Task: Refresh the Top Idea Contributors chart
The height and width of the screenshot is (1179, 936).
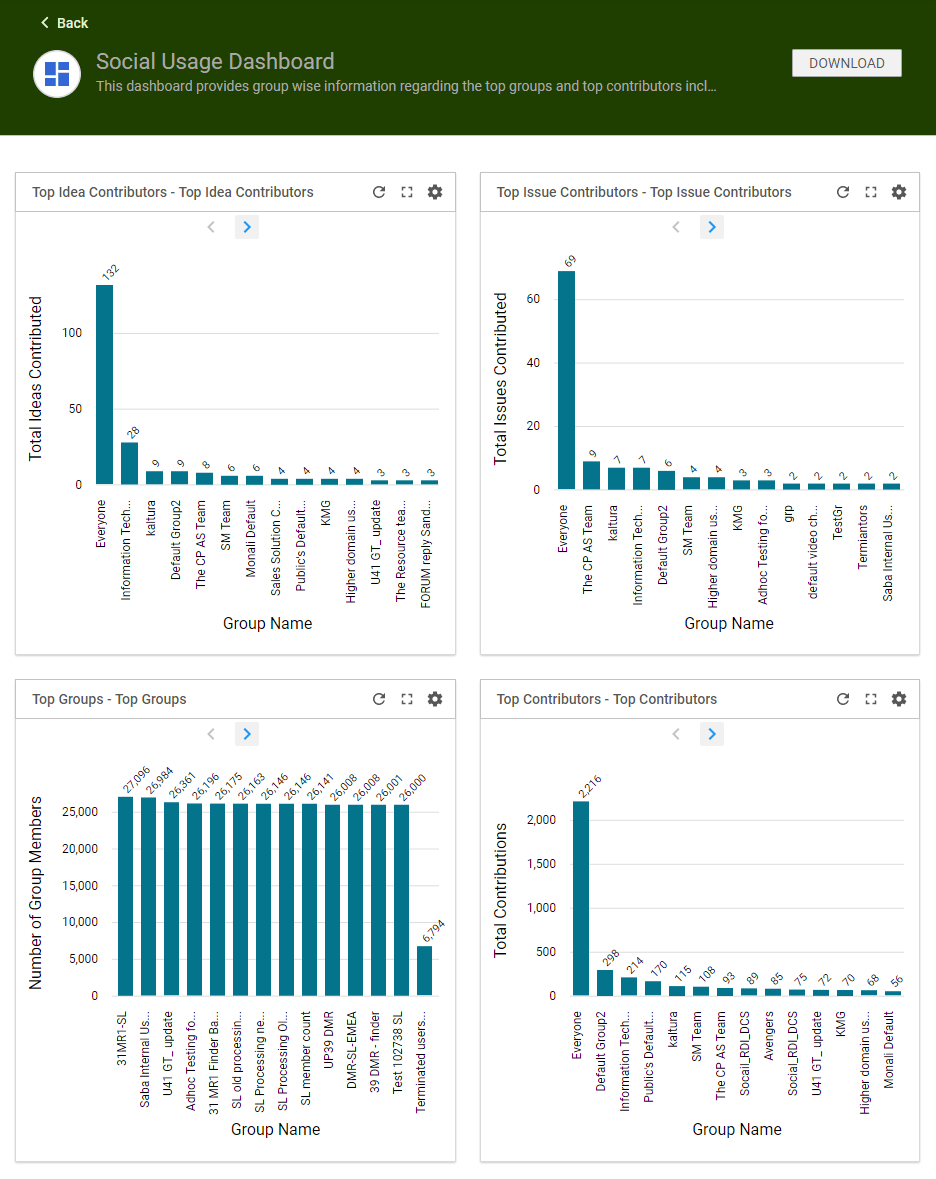Action: point(379,192)
